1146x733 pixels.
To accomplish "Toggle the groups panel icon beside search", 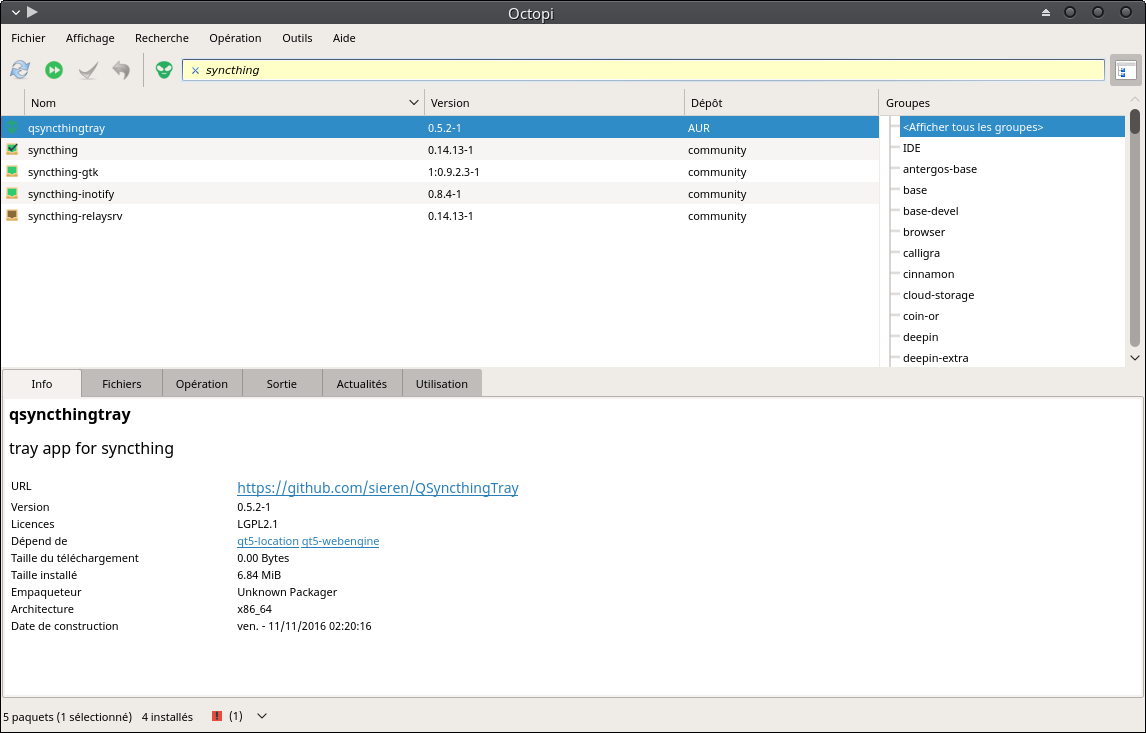I will (1126, 70).
